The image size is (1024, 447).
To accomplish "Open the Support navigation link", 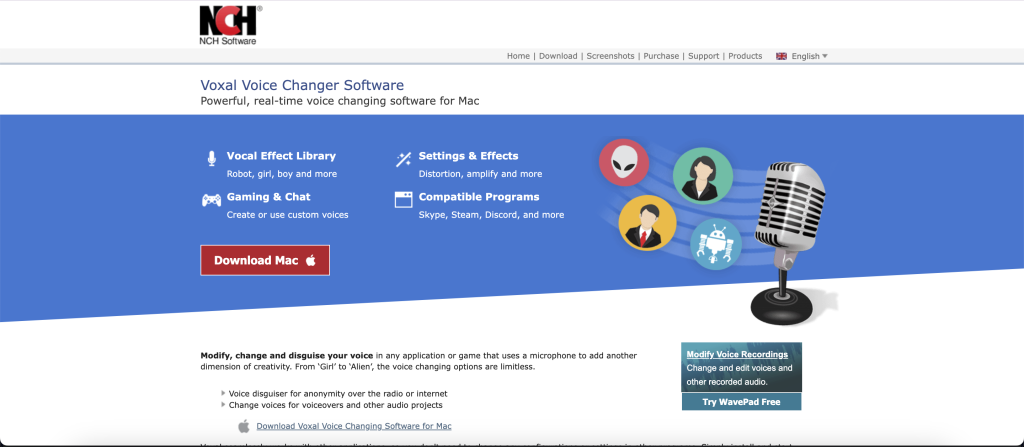I will tap(703, 56).
